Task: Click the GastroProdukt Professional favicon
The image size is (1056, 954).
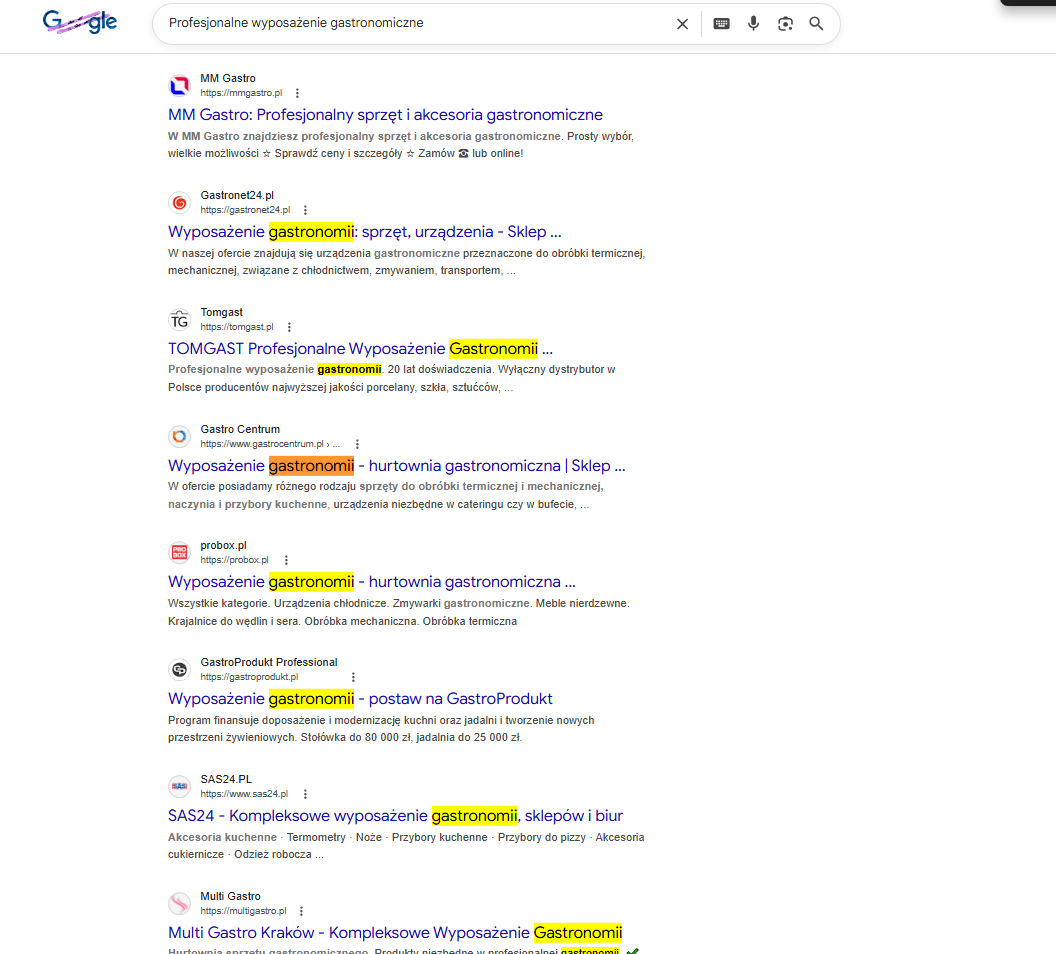Action: click(x=179, y=670)
